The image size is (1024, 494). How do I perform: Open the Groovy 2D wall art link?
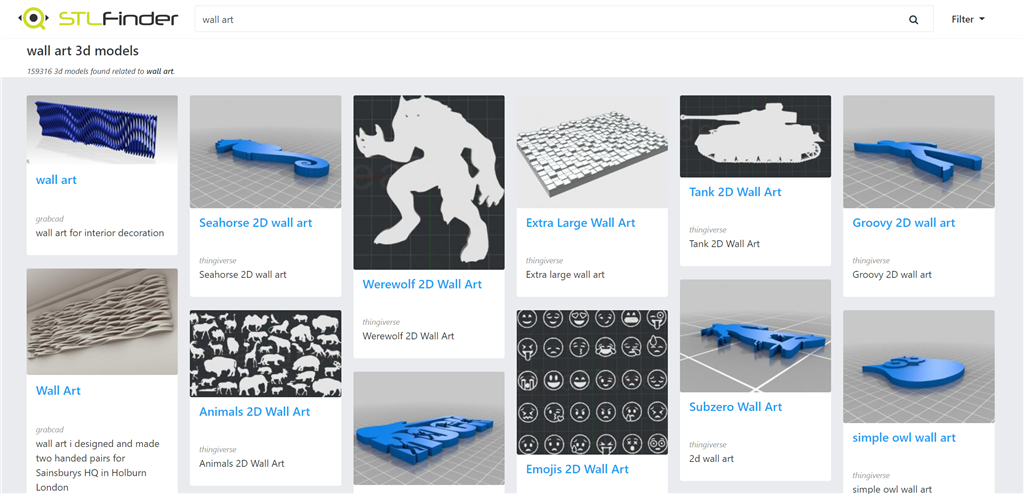pos(903,223)
